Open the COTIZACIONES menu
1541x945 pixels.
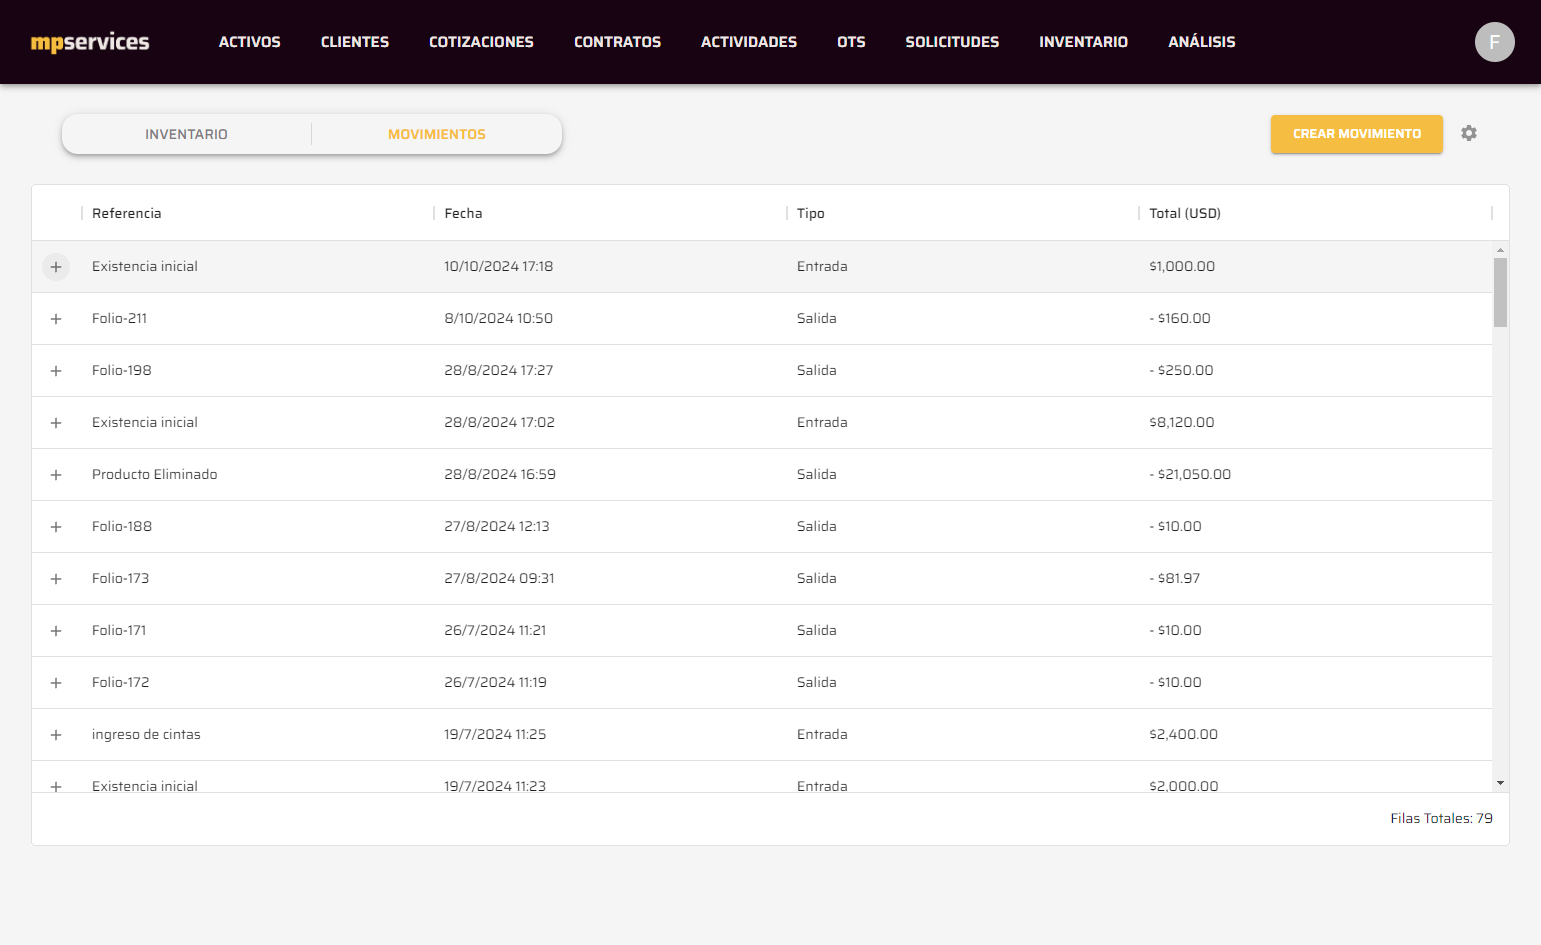click(481, 42)
